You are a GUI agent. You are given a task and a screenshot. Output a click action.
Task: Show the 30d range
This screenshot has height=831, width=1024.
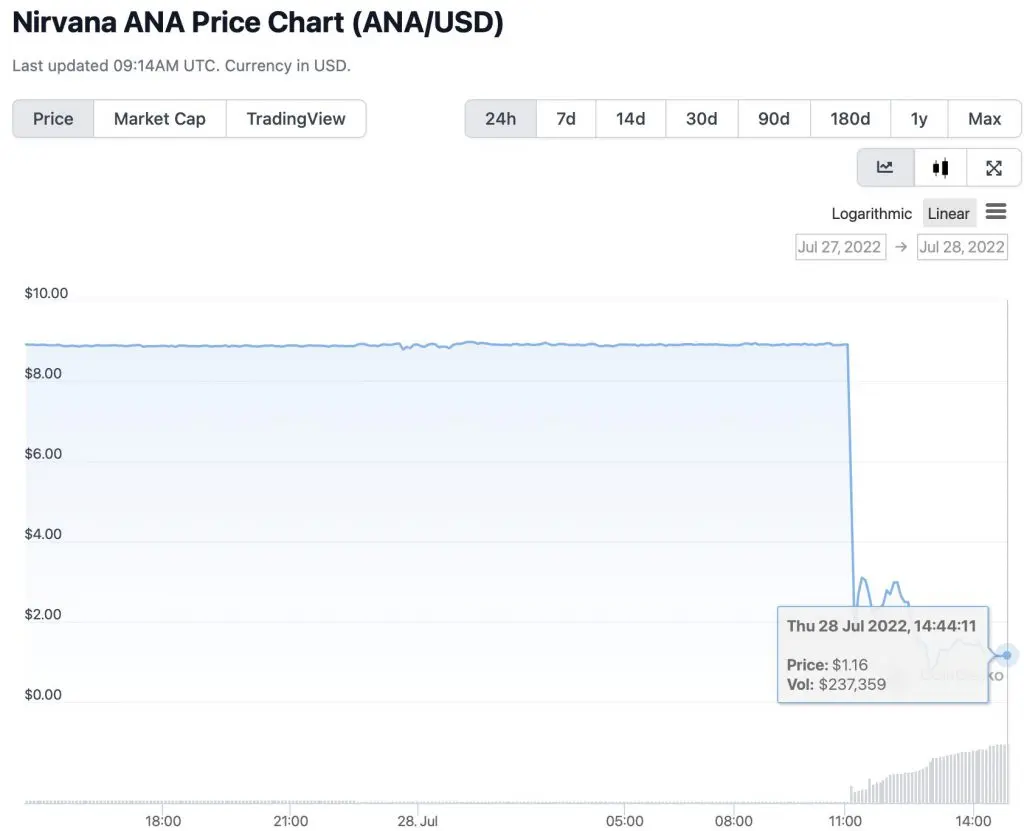click(702, 119)
